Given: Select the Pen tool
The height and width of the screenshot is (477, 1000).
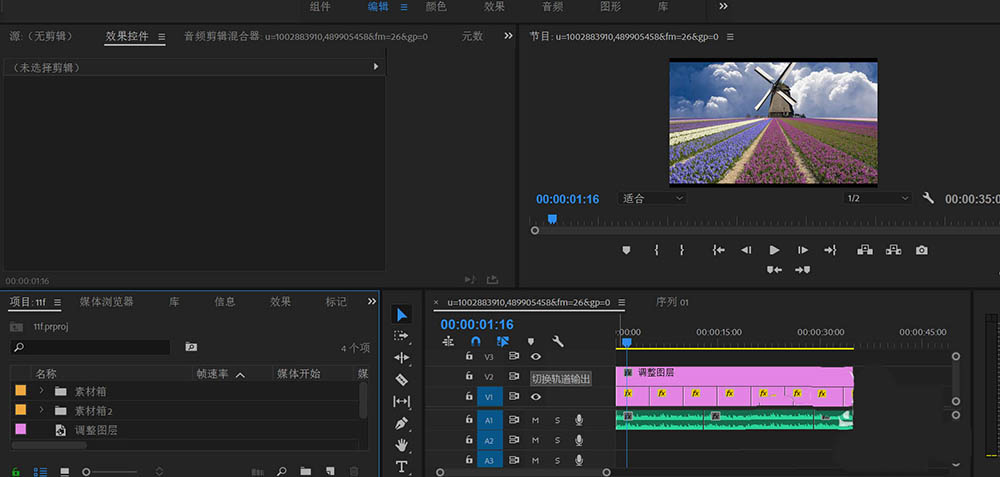Looking at the screenshot, I should click(x=402, y=423).
